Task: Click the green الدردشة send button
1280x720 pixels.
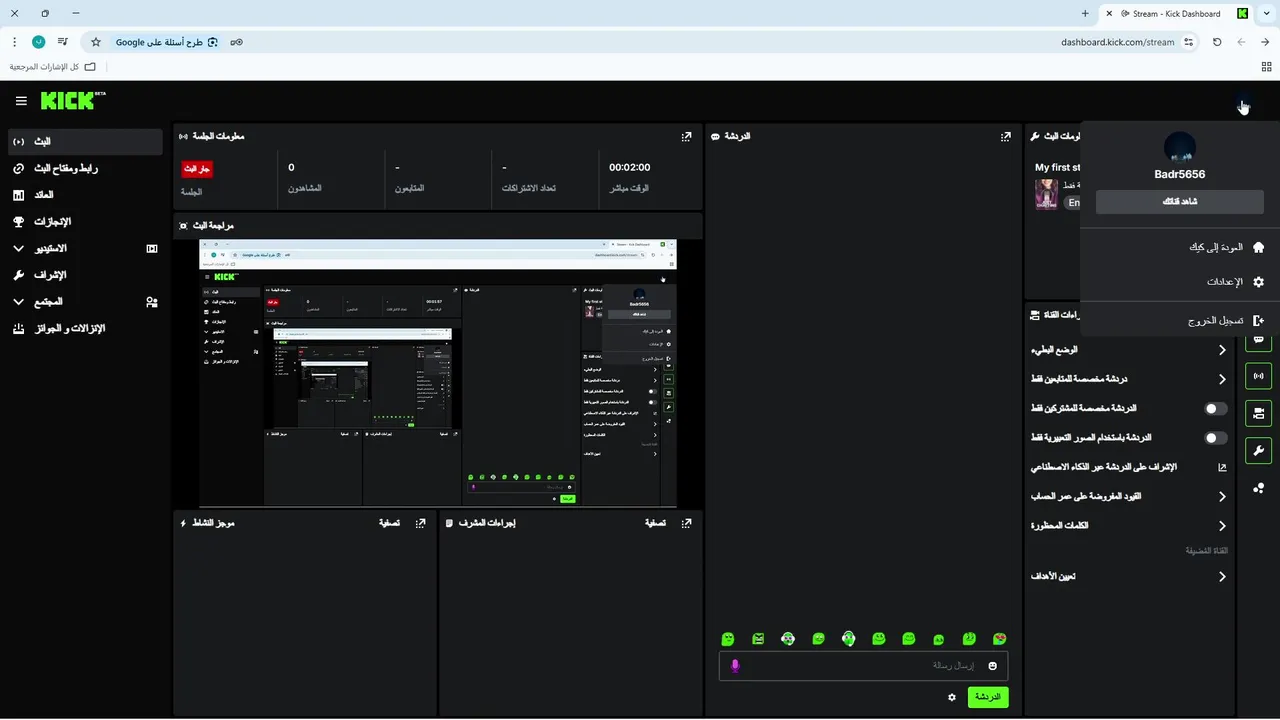Action: coord(988,697)
